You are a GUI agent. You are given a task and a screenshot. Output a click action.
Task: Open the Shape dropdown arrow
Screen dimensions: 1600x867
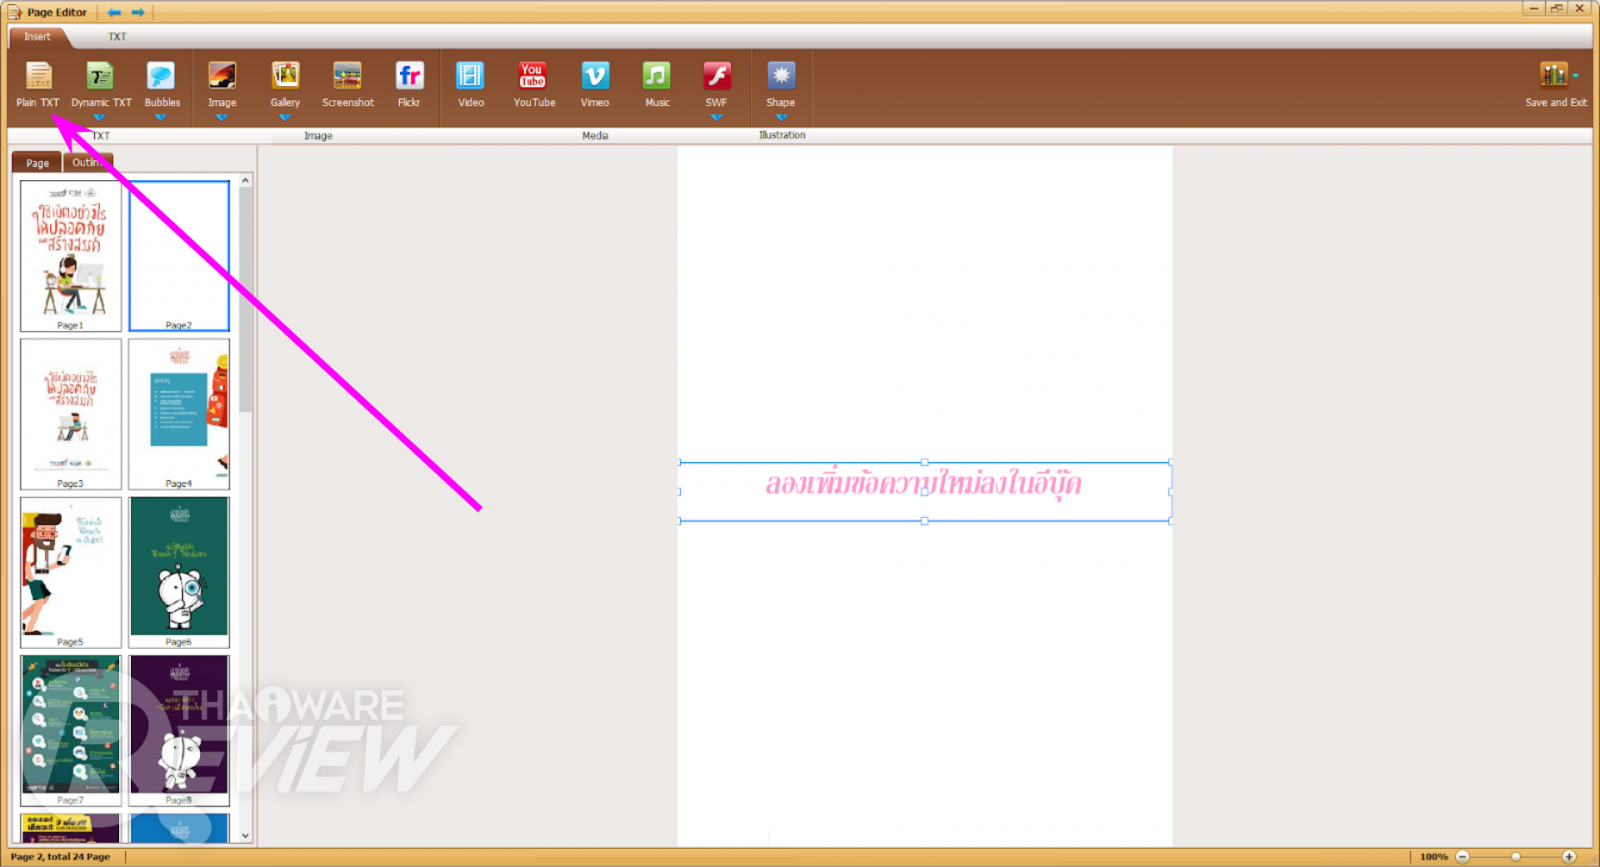click(781, 118)
